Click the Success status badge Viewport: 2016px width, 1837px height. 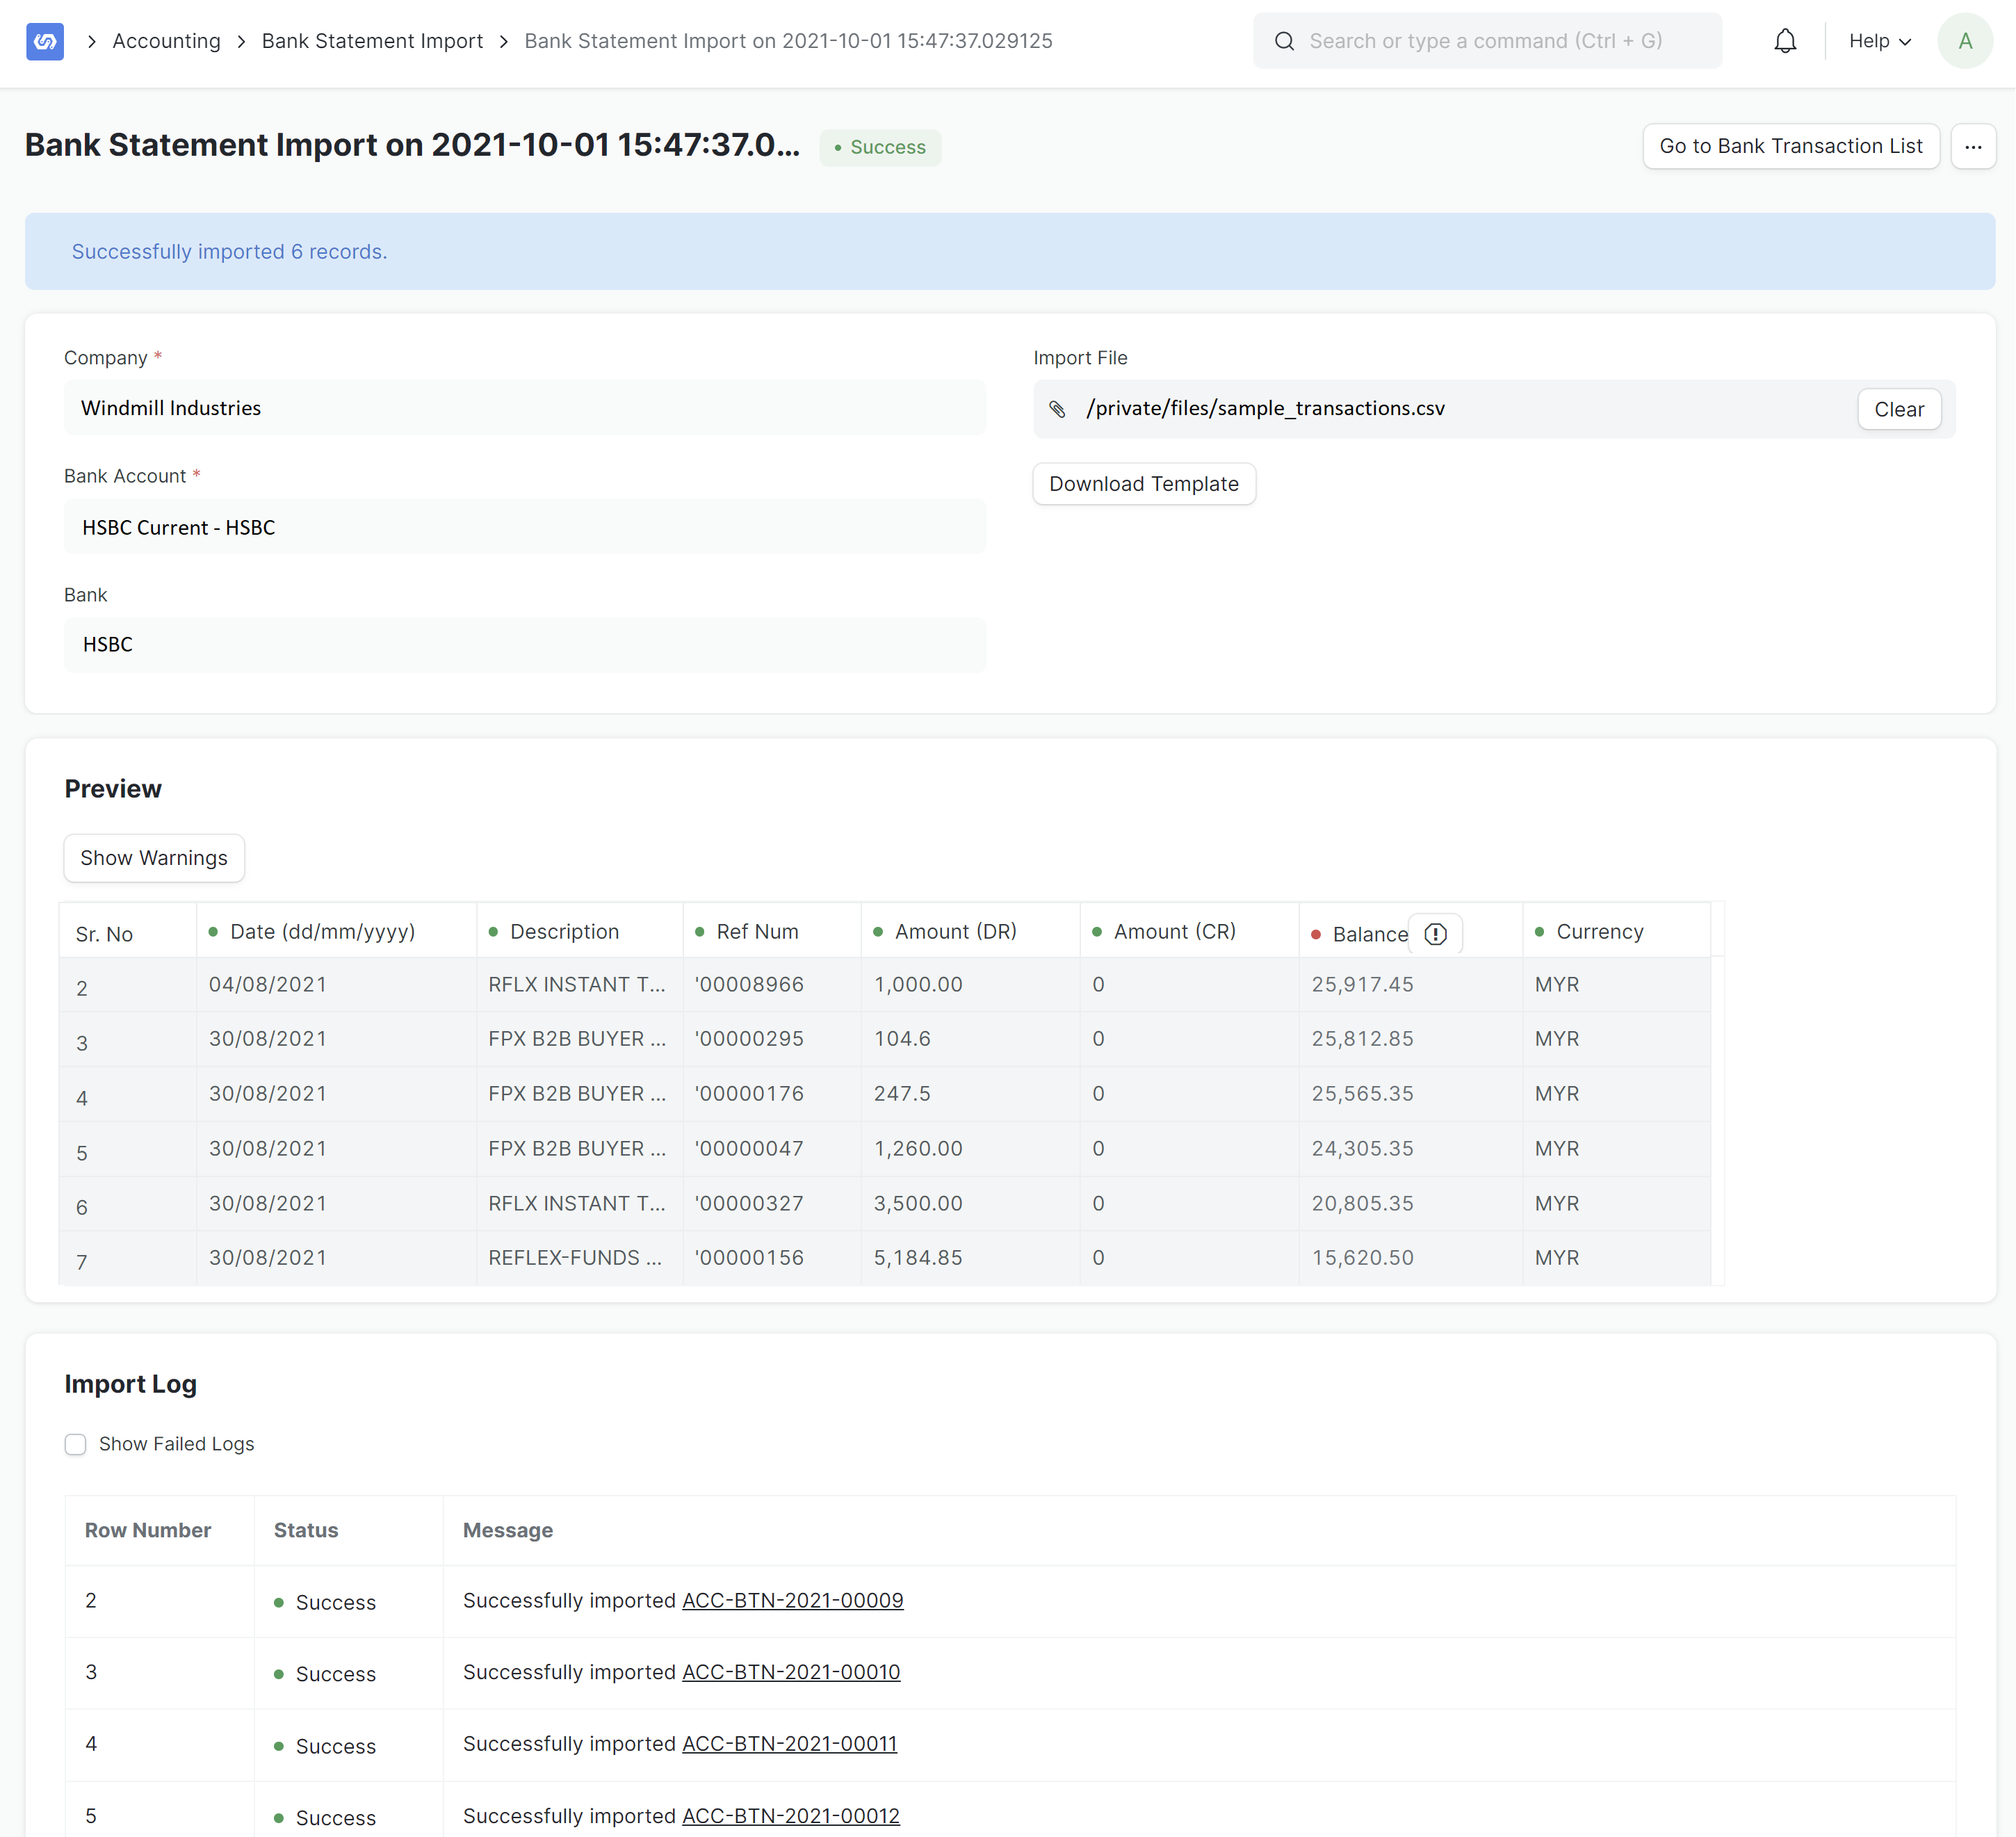click(880, 147)
